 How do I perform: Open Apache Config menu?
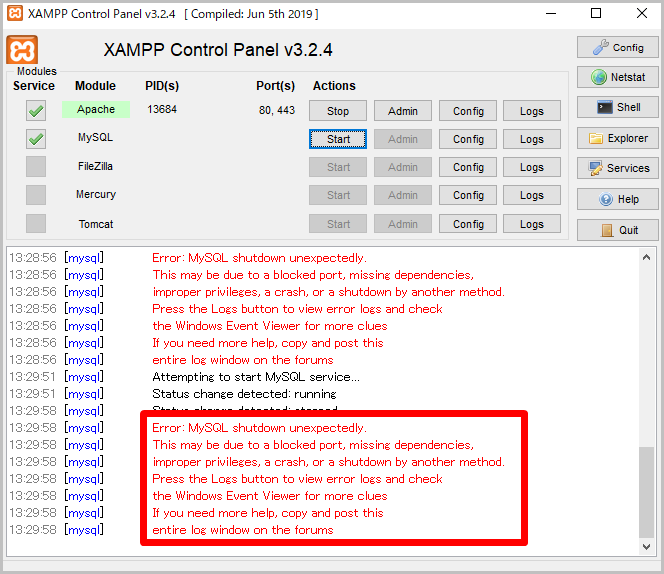pyautogui.click(x=468, y=111)
